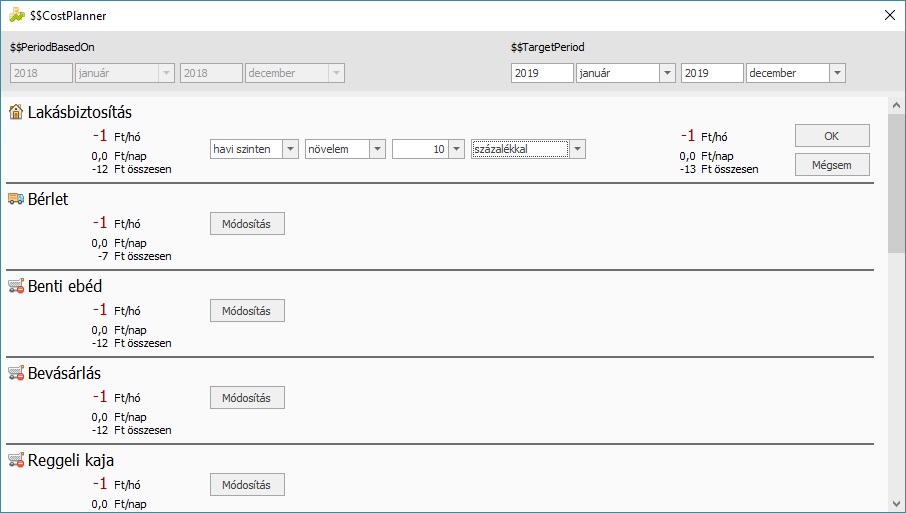Click the CostPlanner app icon in title bar
The height and width of the screenshot is (513, 906).
point(17,15)
